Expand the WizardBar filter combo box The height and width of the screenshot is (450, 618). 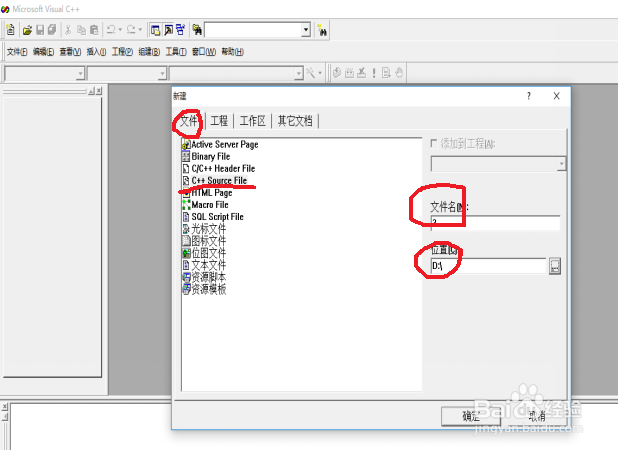pos(162,73)
